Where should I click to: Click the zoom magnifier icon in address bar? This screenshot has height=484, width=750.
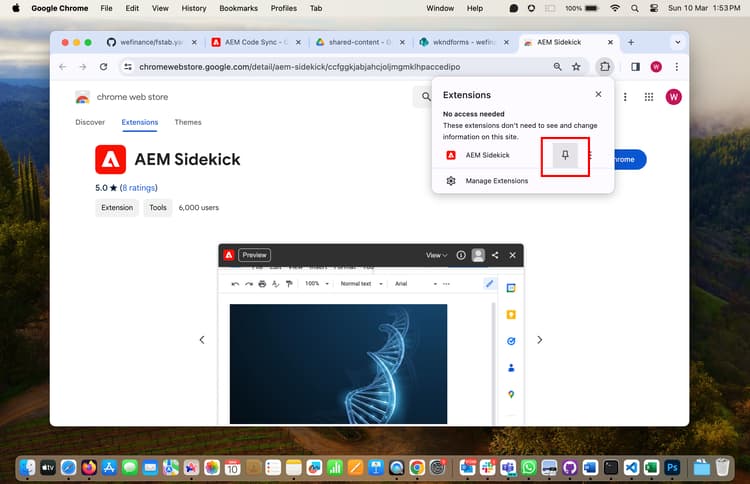557,66
